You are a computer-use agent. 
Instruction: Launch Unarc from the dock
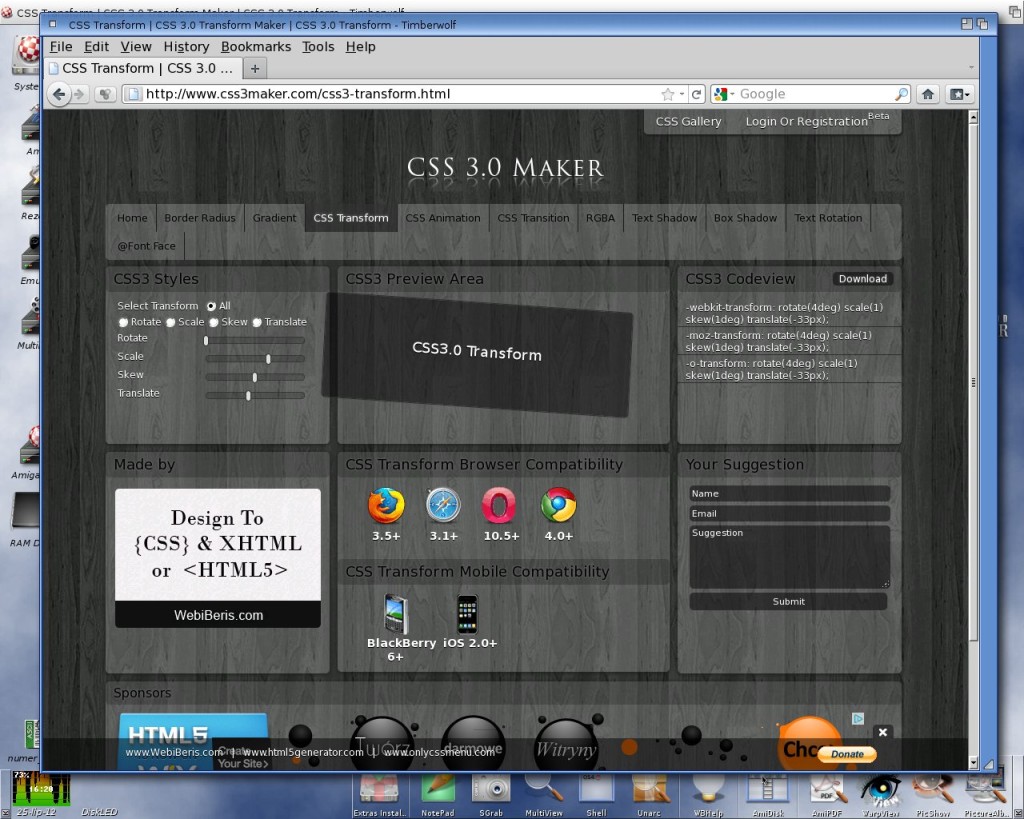[649, 793]
